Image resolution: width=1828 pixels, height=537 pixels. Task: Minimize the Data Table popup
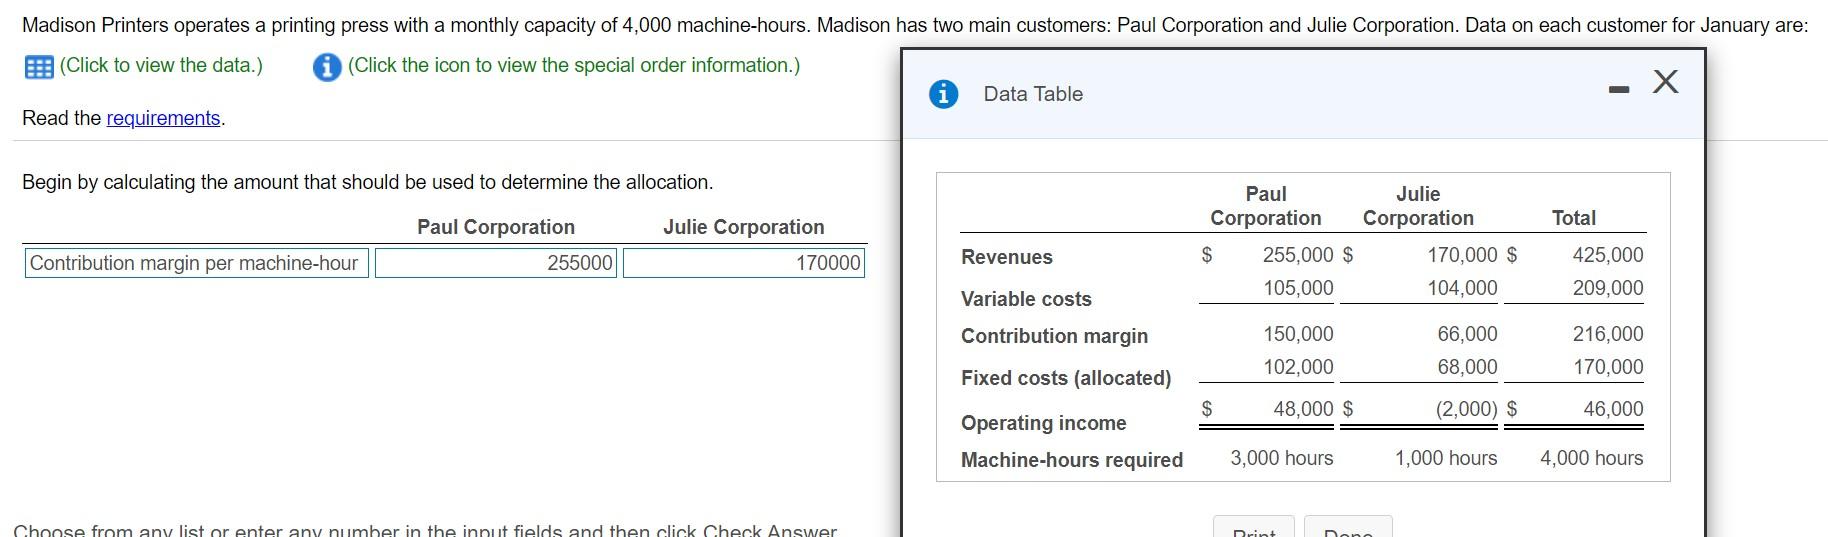[x=1618, y=91]
